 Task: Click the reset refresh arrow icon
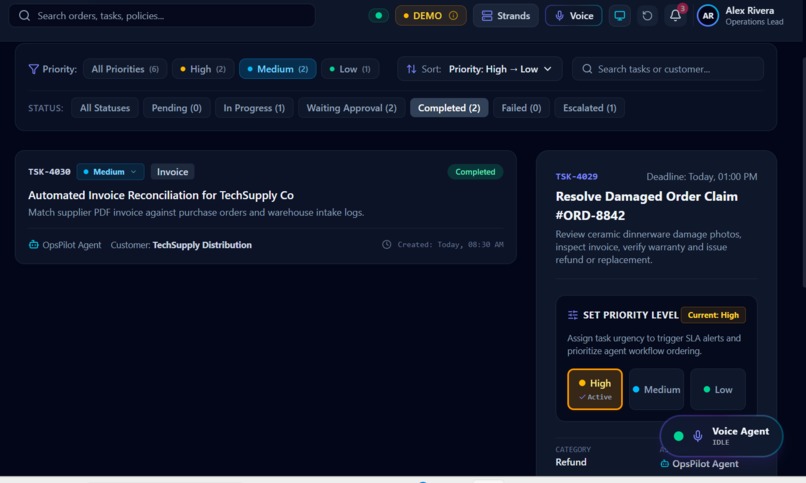click(647, 15)
